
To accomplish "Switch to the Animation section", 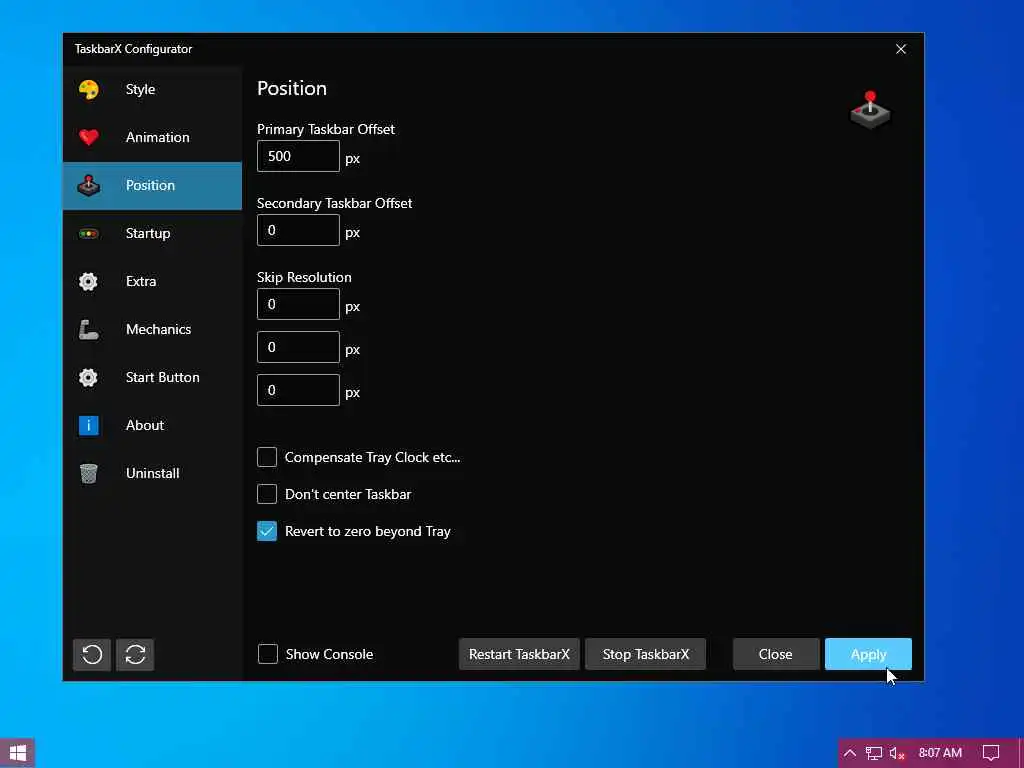I will 152,137.
